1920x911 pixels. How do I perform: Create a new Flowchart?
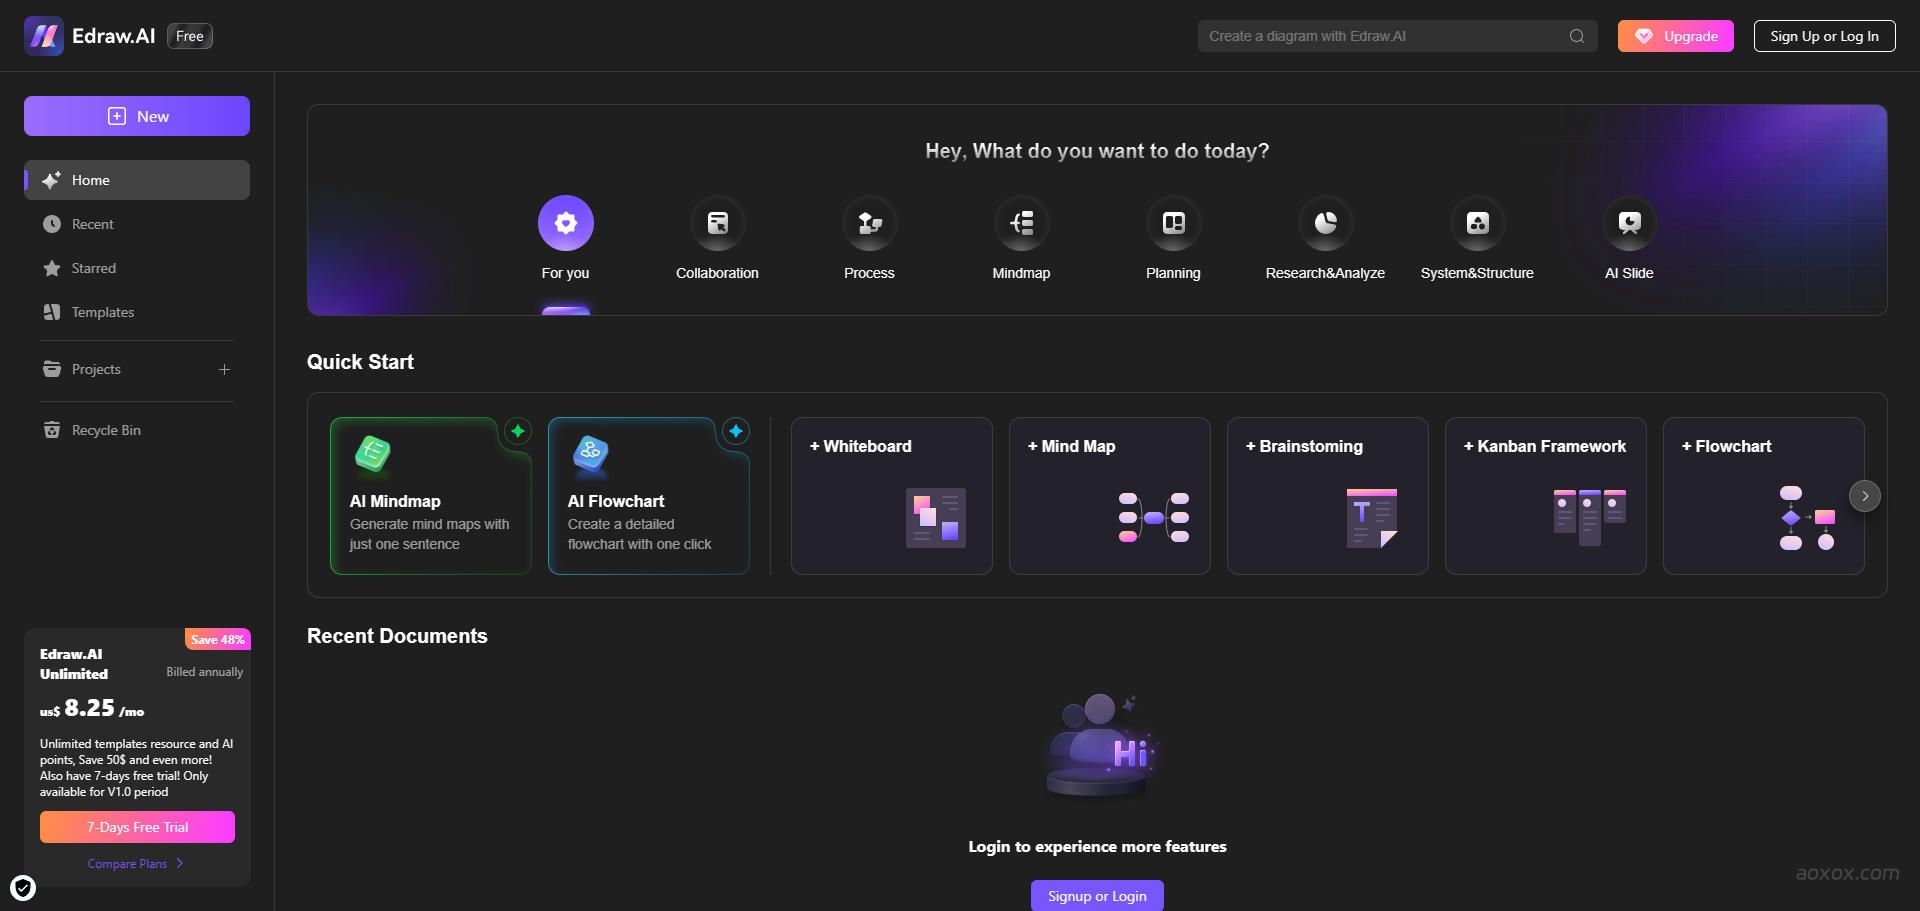(1764, 496)
